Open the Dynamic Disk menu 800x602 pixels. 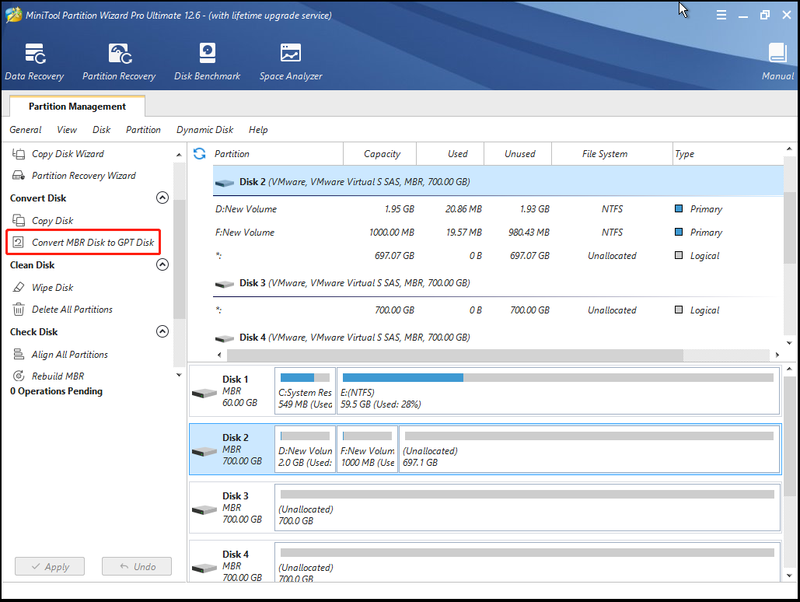(x=205, y=130)
